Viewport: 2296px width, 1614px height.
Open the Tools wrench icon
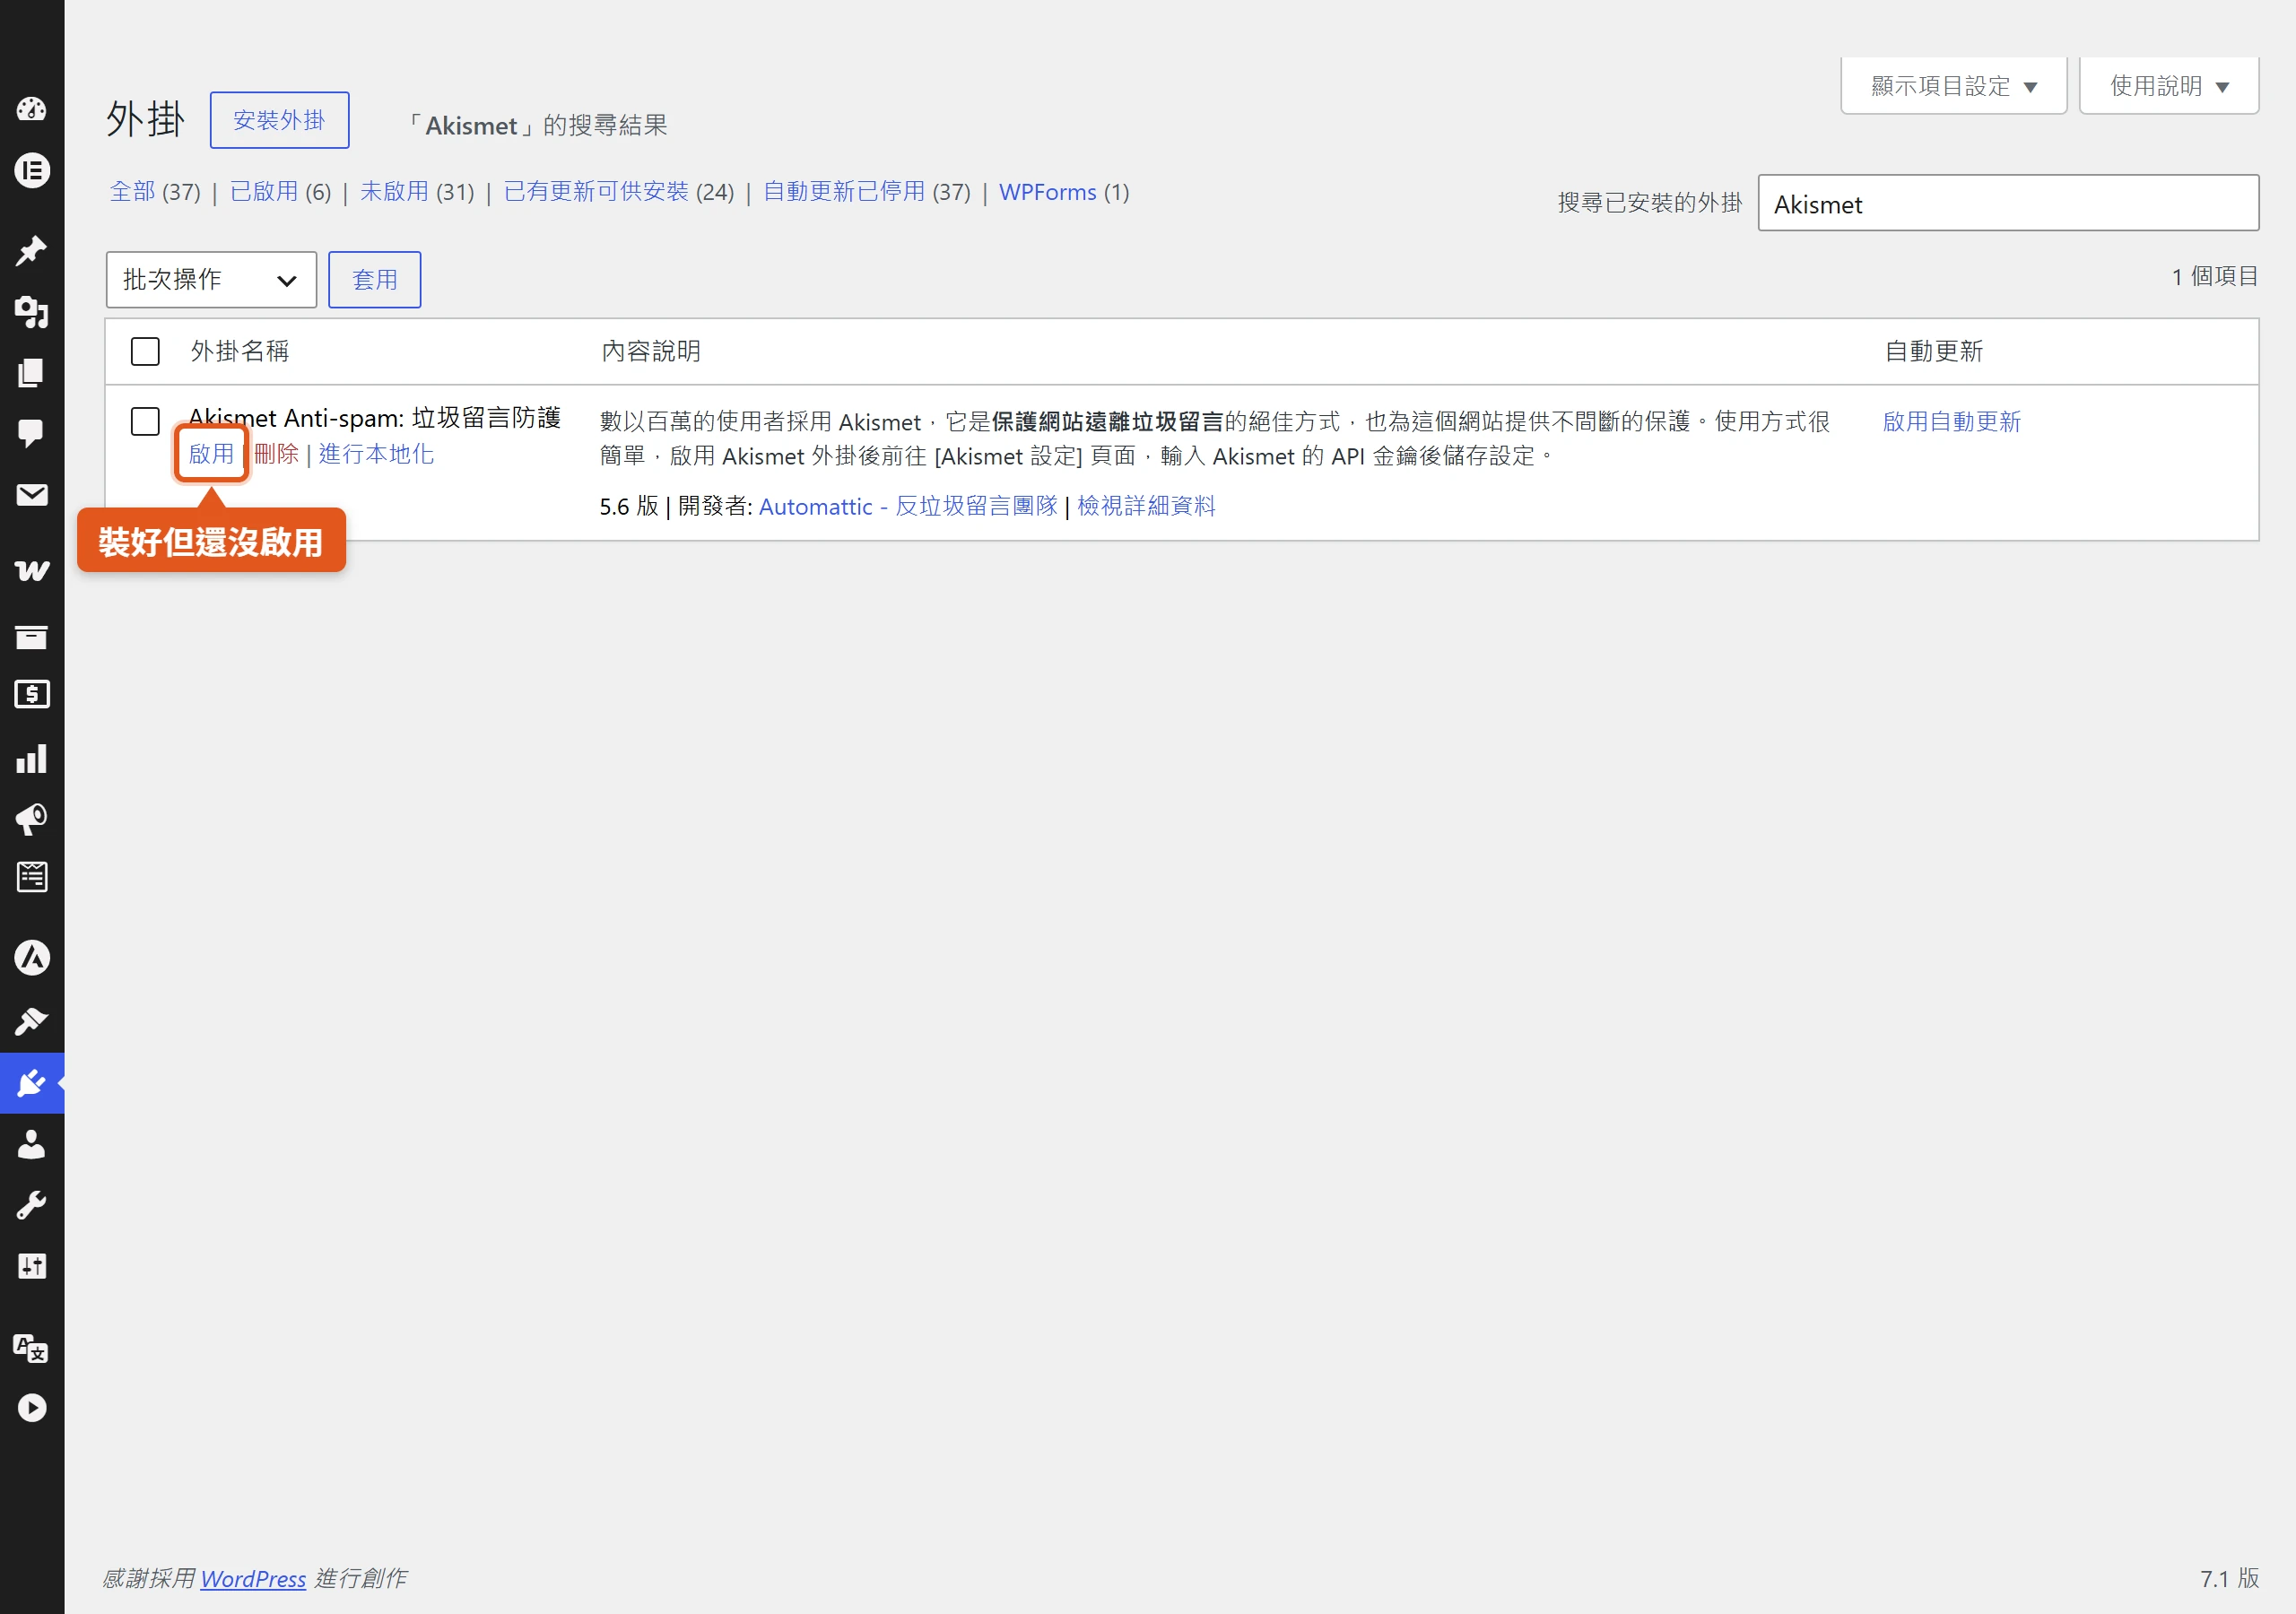pos(32,1205)
